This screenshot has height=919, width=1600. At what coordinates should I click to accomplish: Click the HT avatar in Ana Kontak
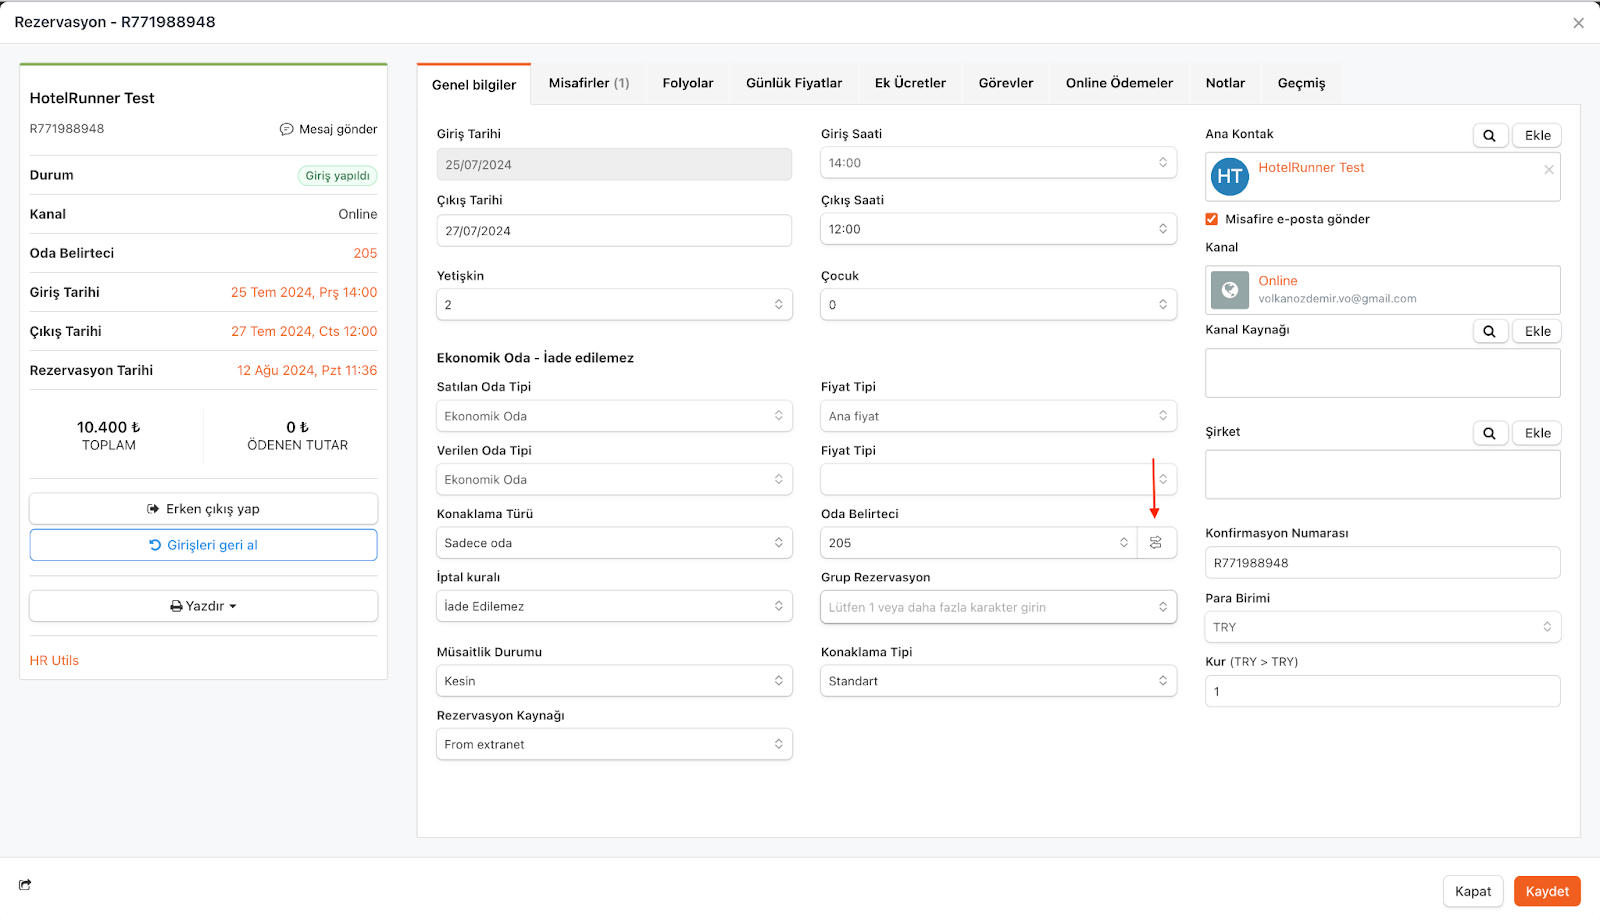click(x=1230, y=177)
